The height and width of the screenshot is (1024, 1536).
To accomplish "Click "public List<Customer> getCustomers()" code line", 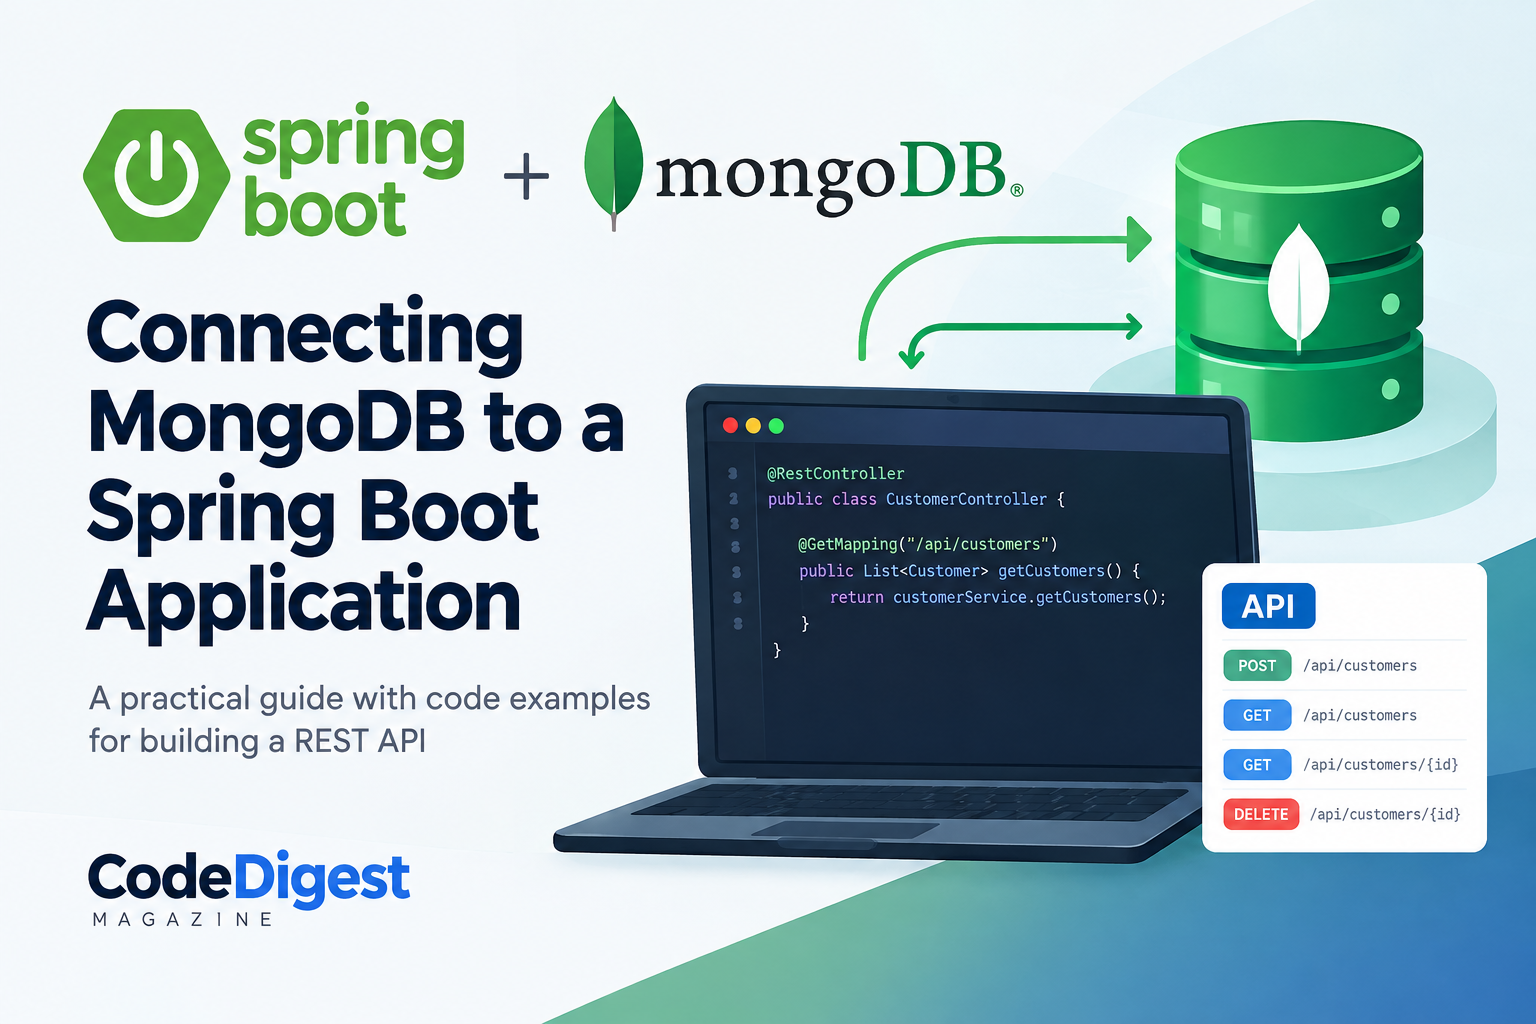I will click(969, 571).
